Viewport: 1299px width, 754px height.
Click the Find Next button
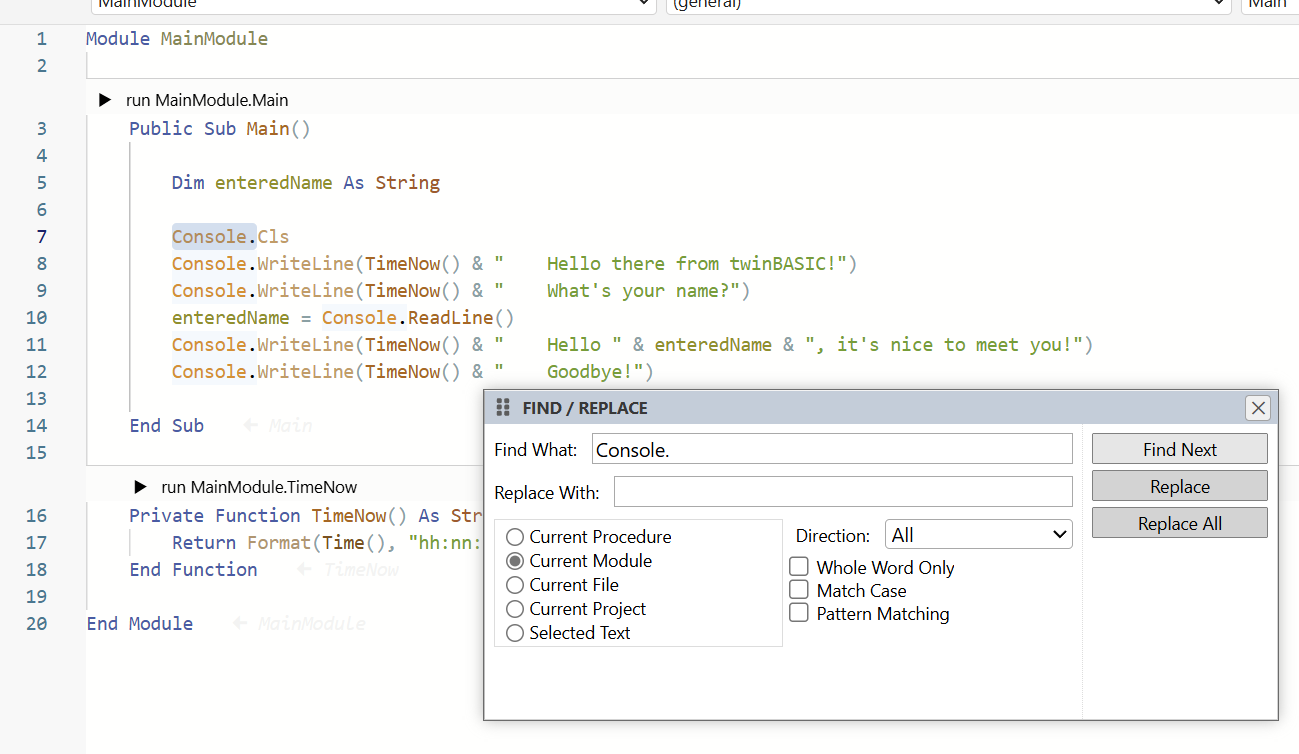(1179, 449)
